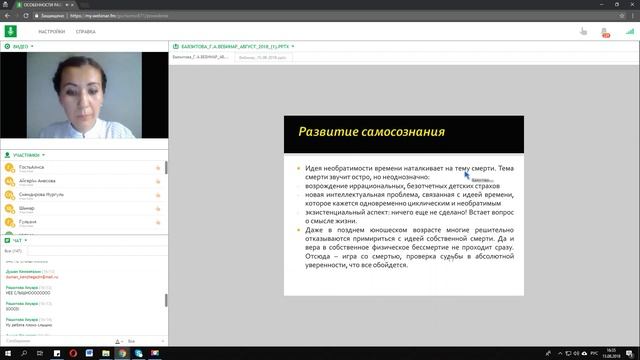Click the email link in the chat
Screen dimensions: 640x360
pyautogui.click(x=32, y=277)
